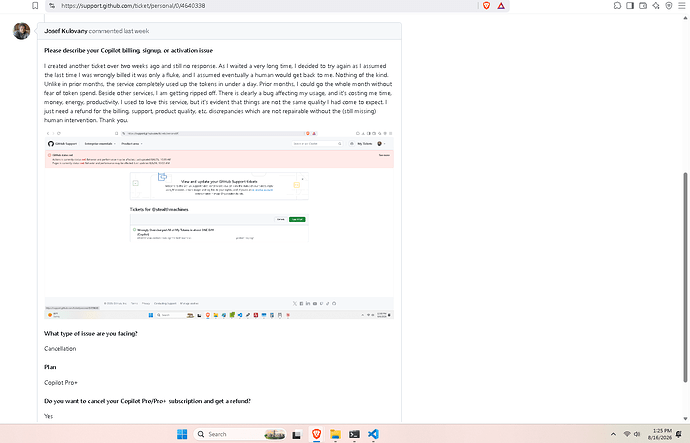Open File Explorer from the taskbar
Screen dimensions: 690x443
(335, 434)
